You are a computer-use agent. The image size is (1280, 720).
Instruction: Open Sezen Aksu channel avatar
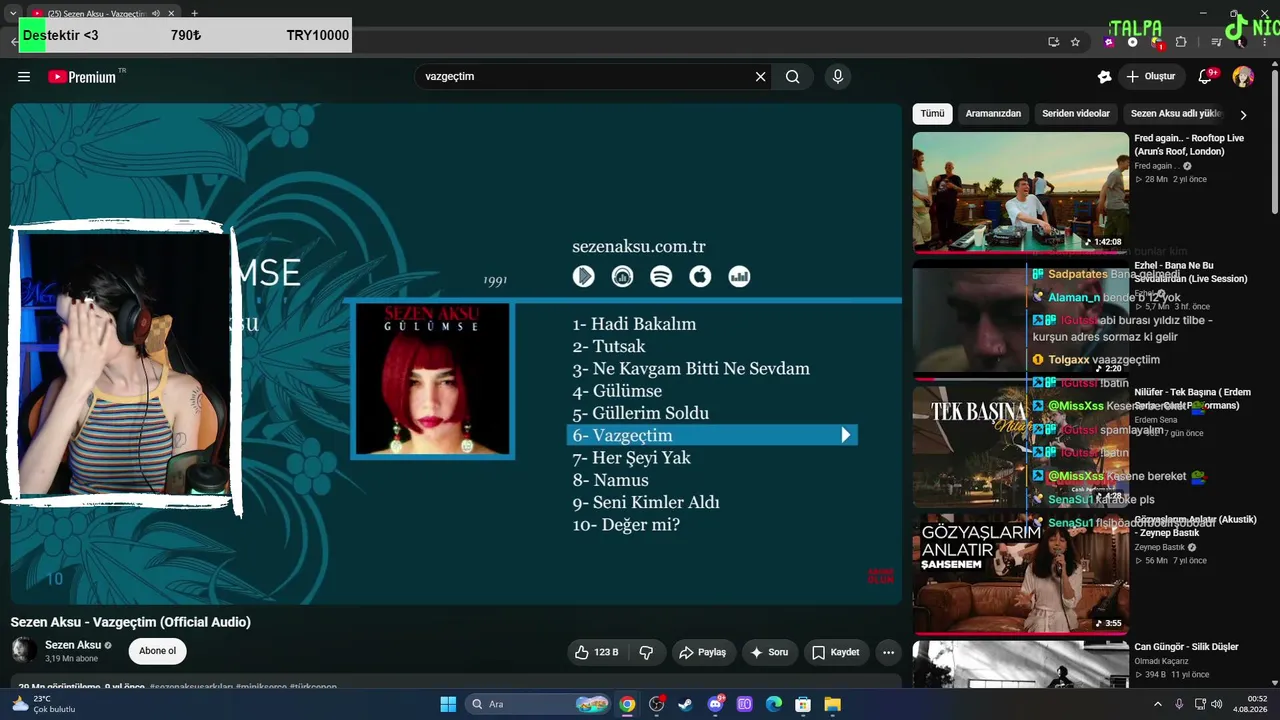click(24, 650)
